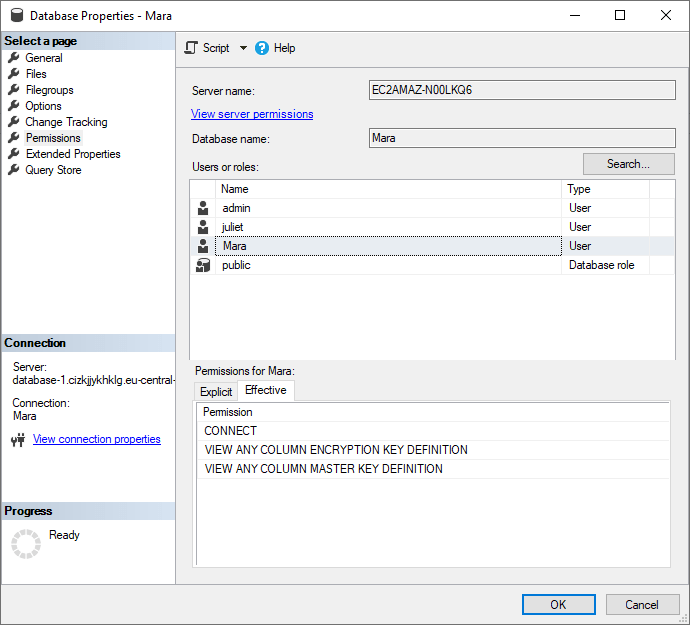Click the admin user icon

tap(203, 208)
